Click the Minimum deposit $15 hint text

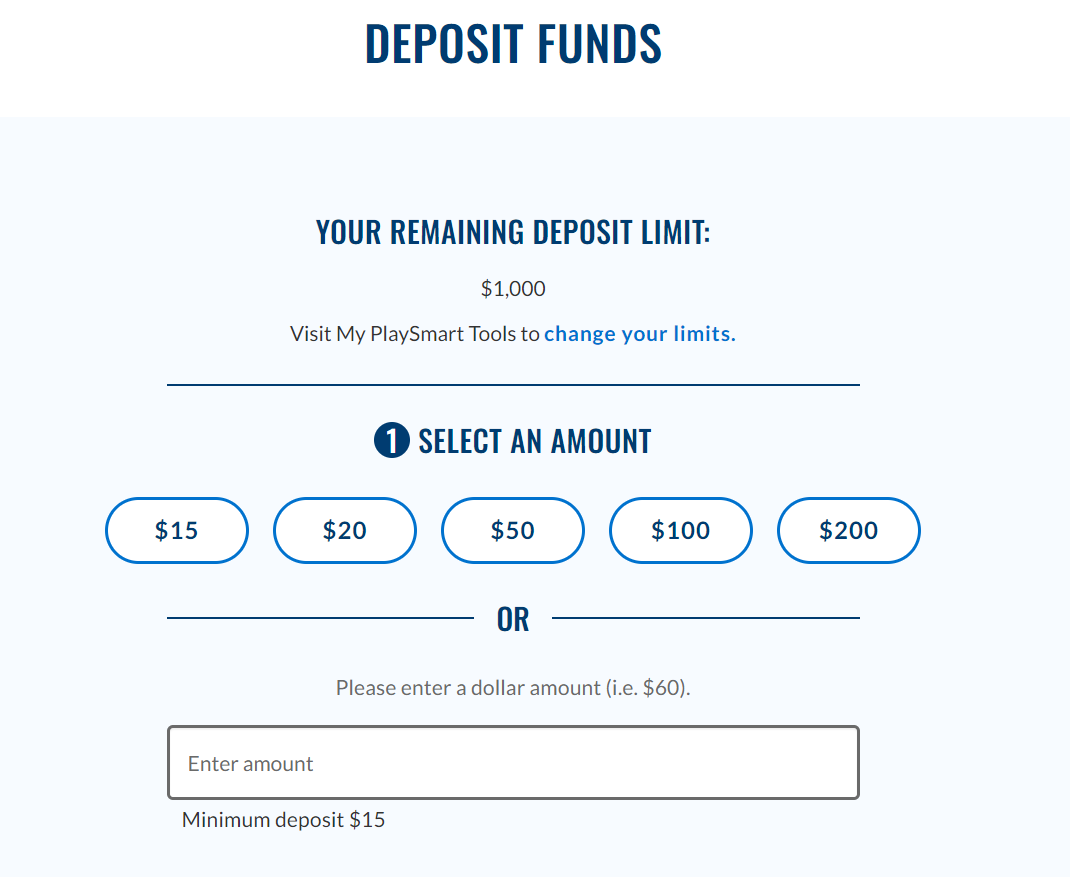[x=283, y=819]
